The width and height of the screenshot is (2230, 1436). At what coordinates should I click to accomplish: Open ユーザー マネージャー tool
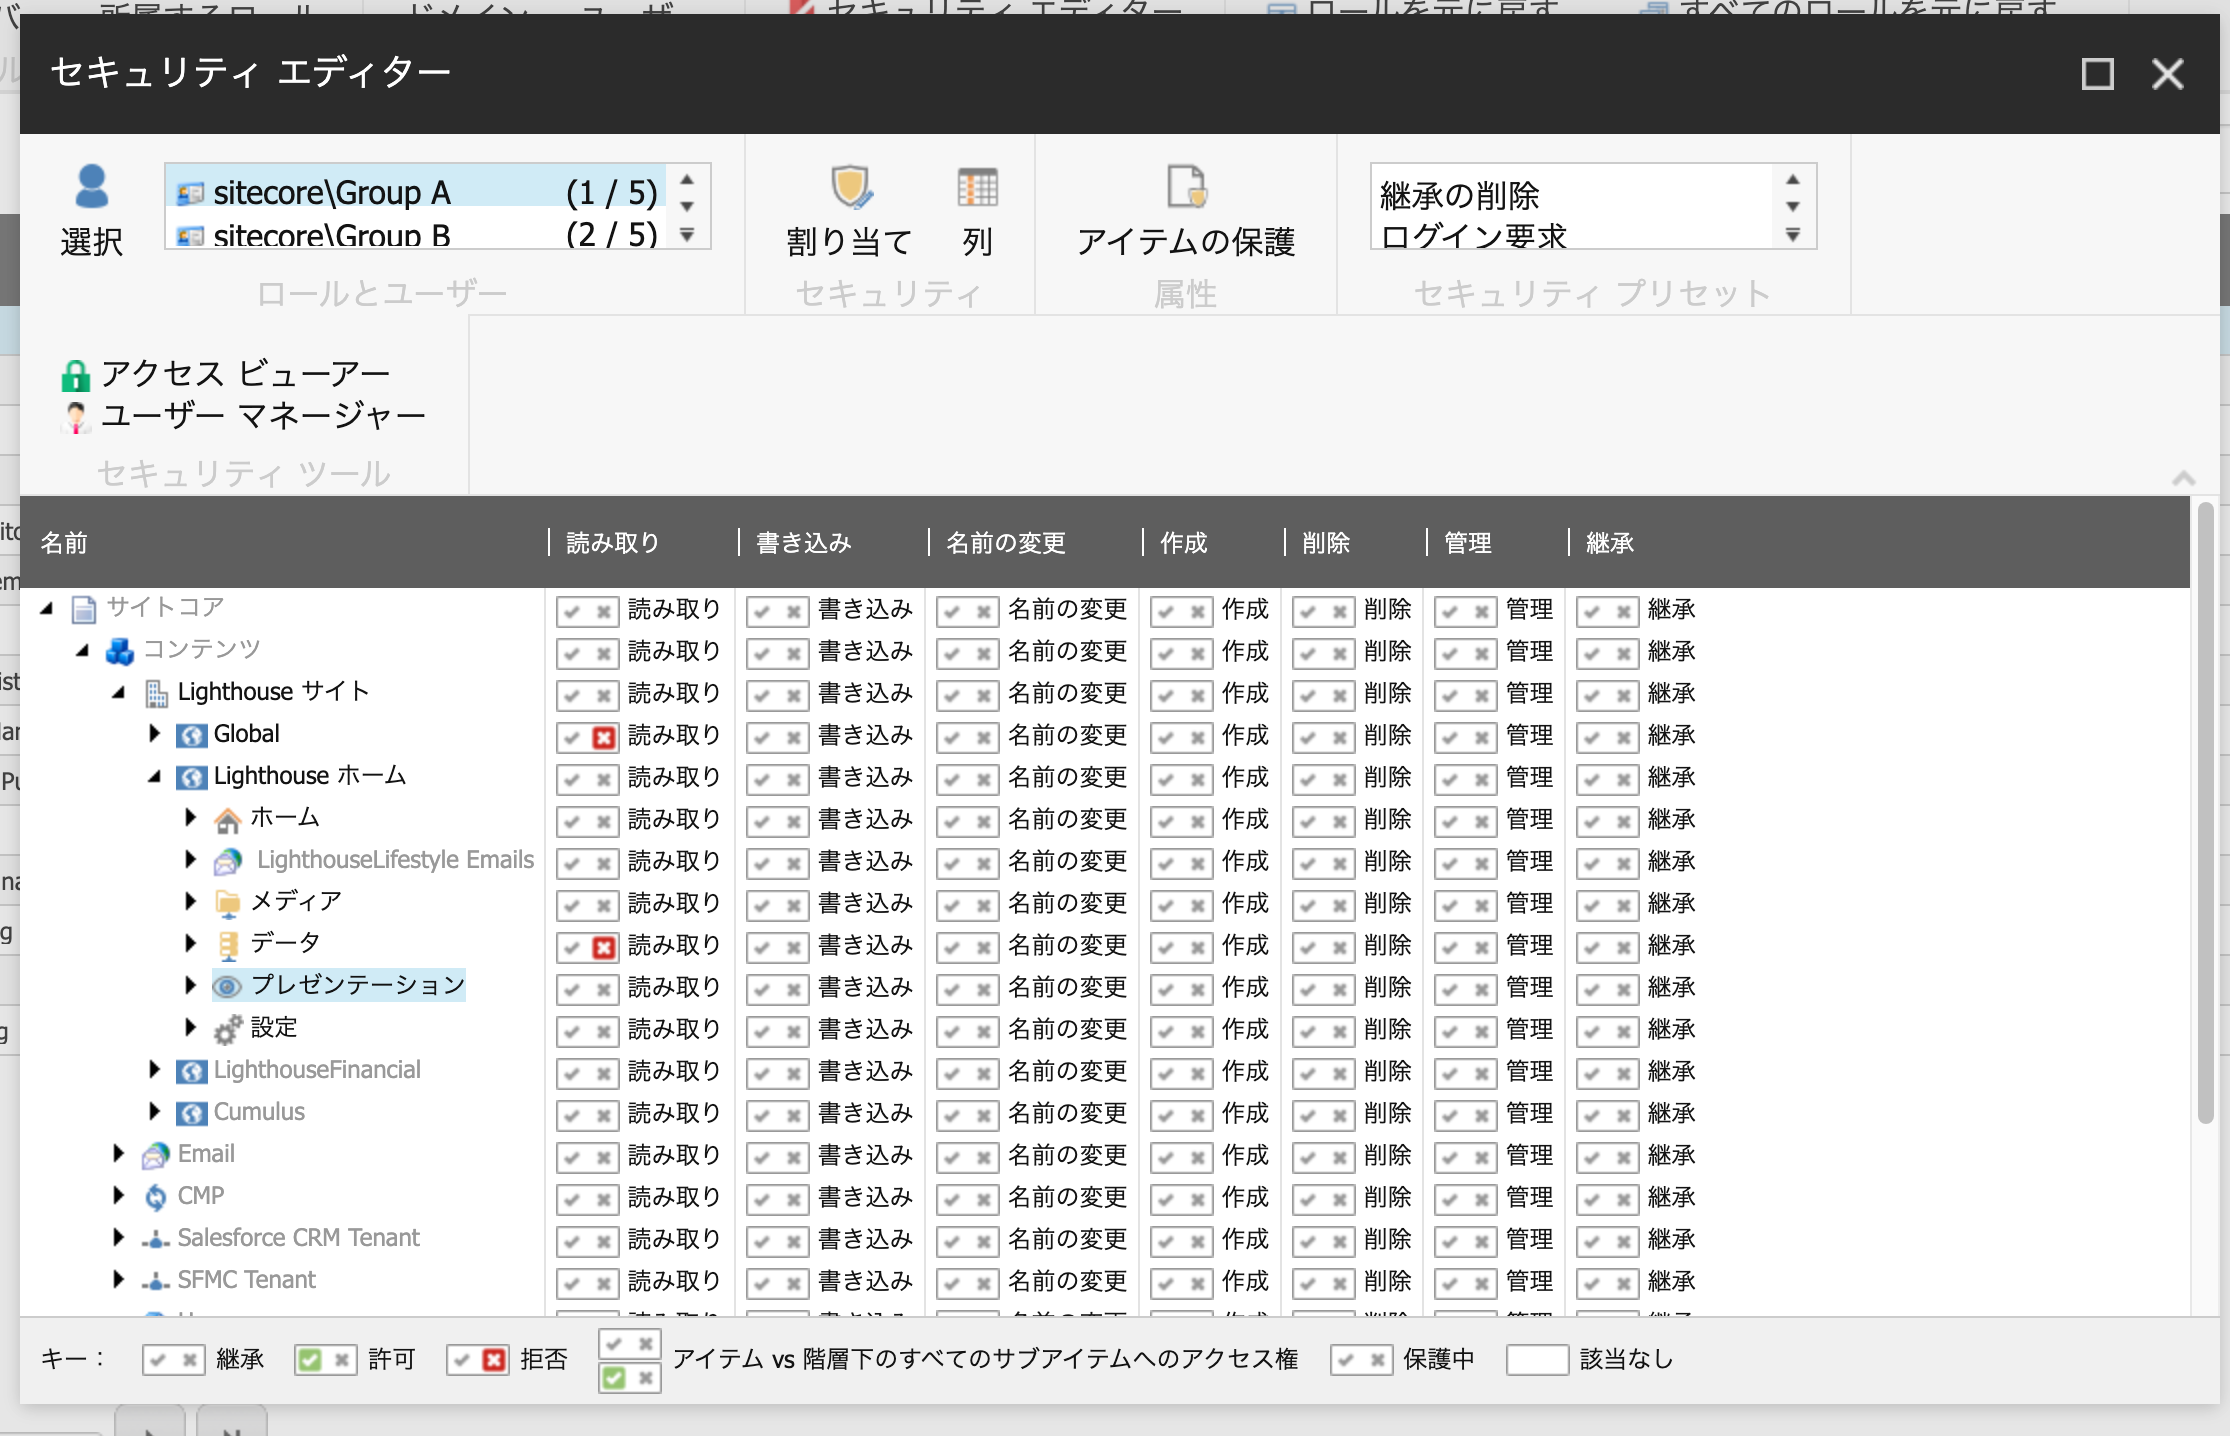244,416
